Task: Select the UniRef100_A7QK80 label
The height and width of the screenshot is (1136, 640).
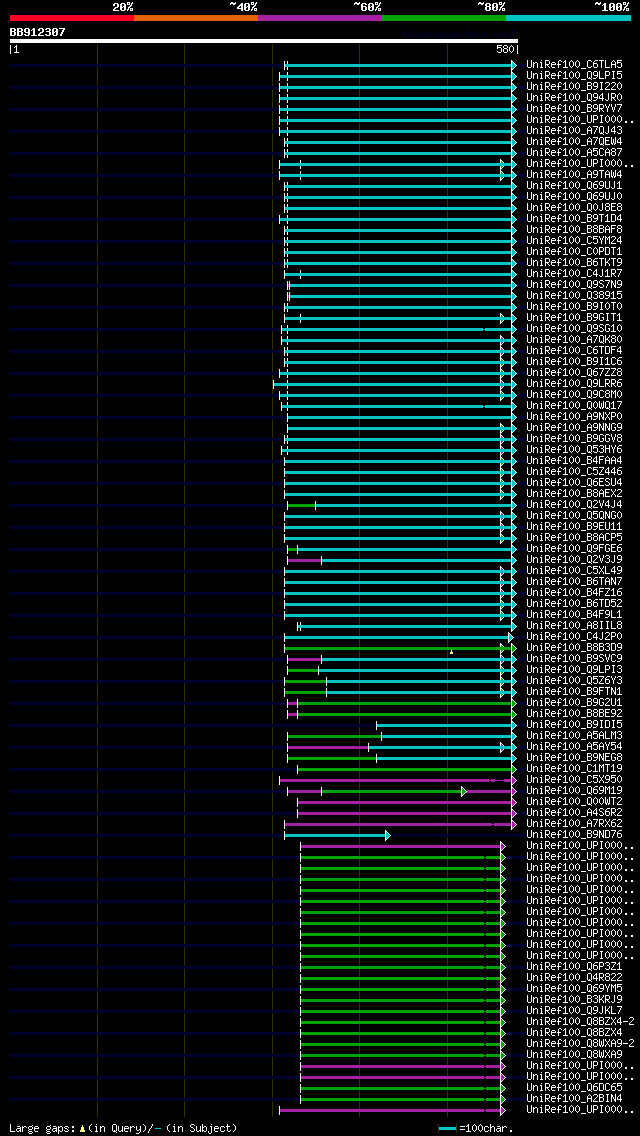Action: point(574,340)
